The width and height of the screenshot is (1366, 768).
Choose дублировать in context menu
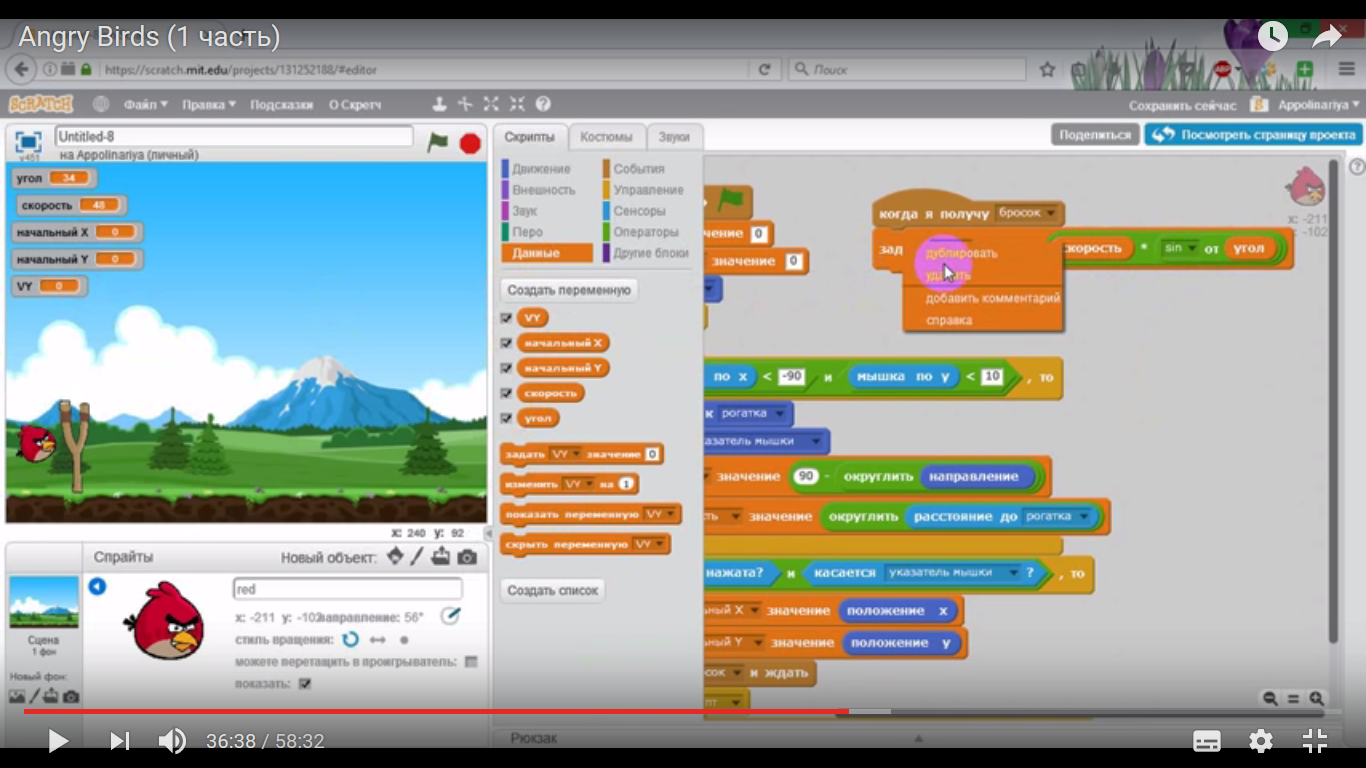[961, 253]
